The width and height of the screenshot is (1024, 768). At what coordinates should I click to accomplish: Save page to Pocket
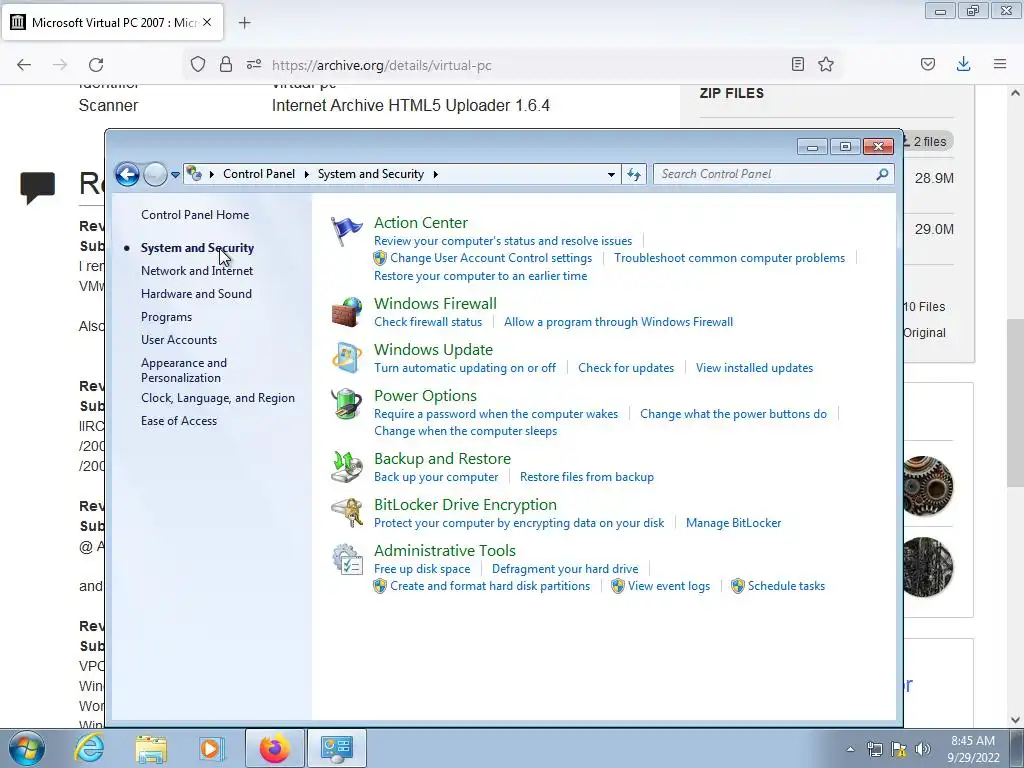tap(928, 64)
